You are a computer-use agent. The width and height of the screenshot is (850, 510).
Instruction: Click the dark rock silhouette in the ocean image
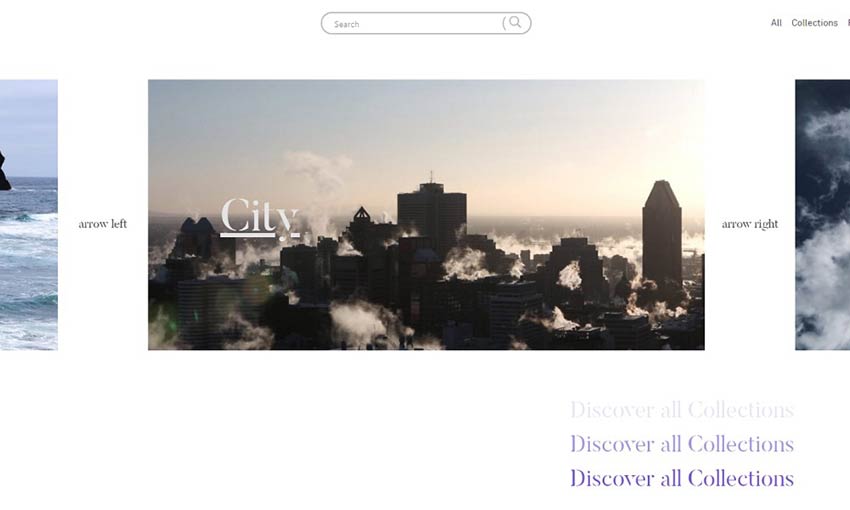point(4,170)
